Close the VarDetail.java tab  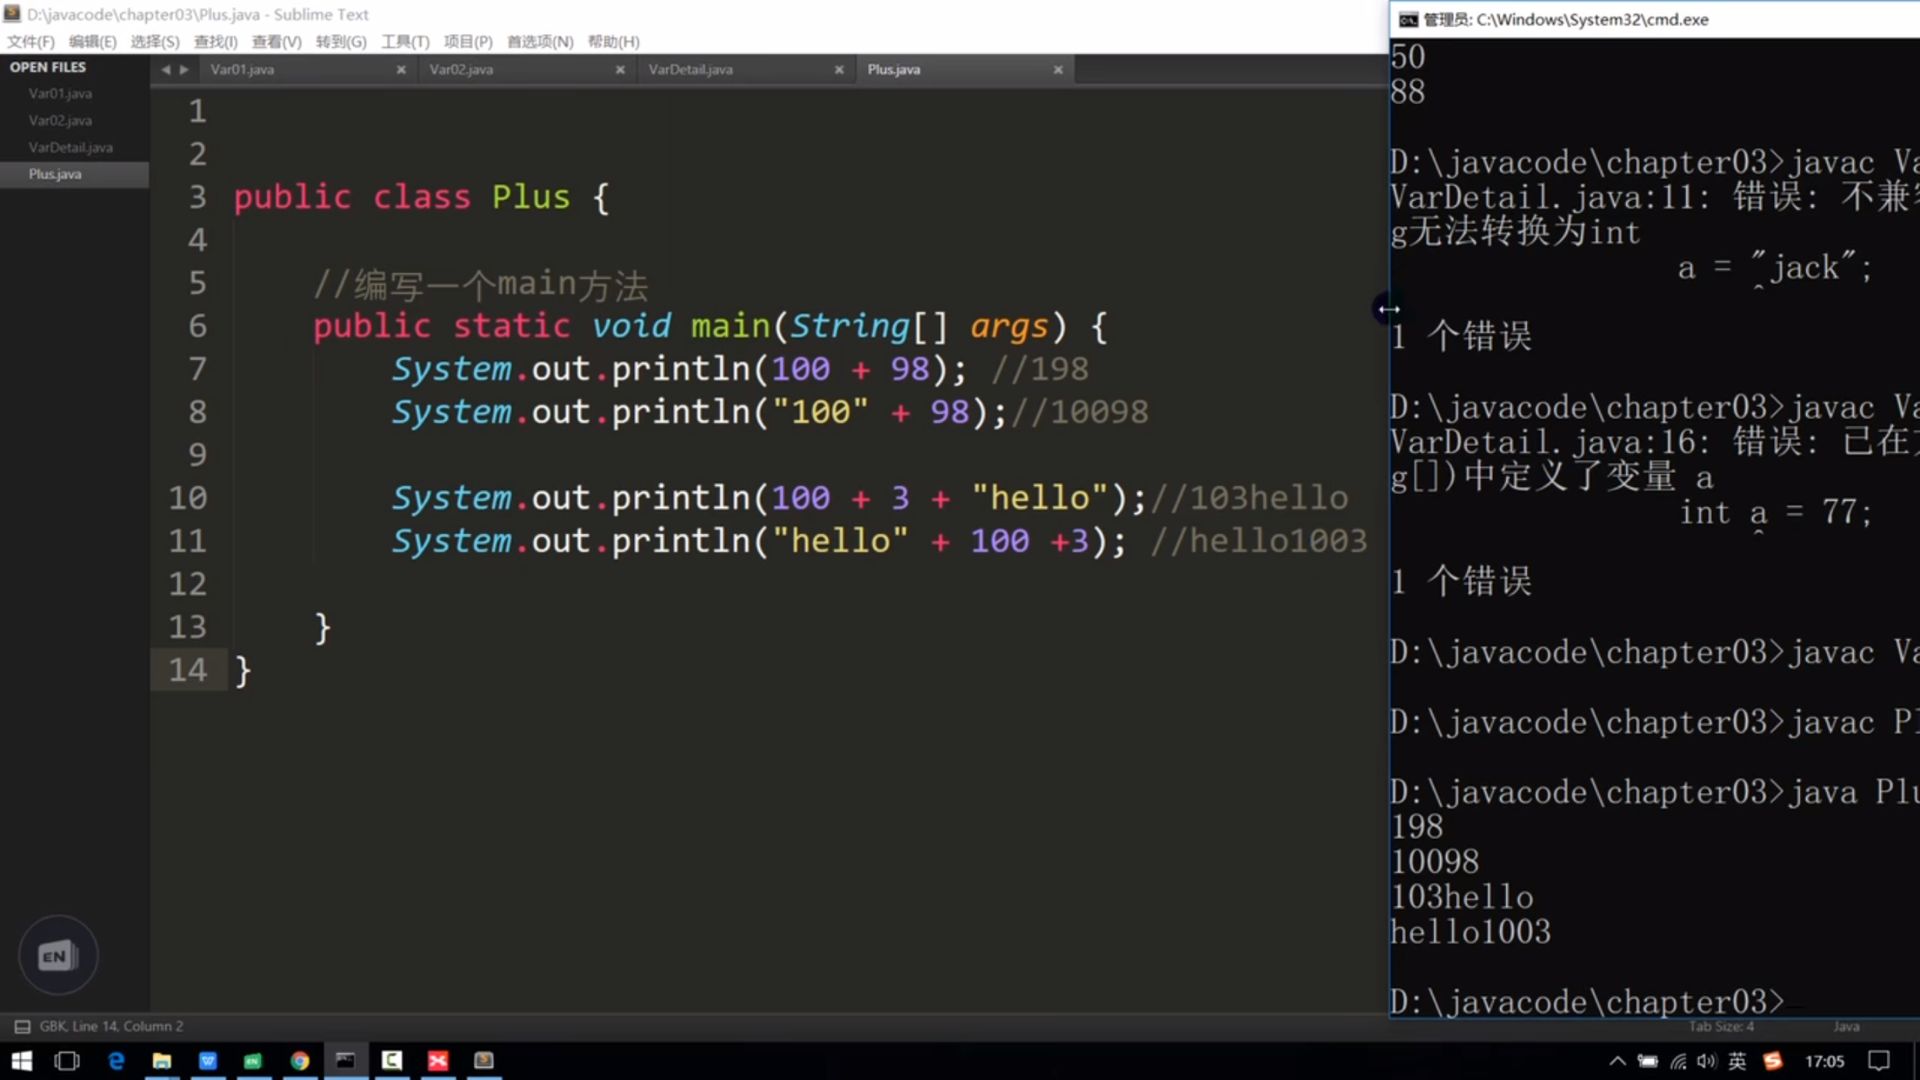pyautogui.click(x=839, y=70)
